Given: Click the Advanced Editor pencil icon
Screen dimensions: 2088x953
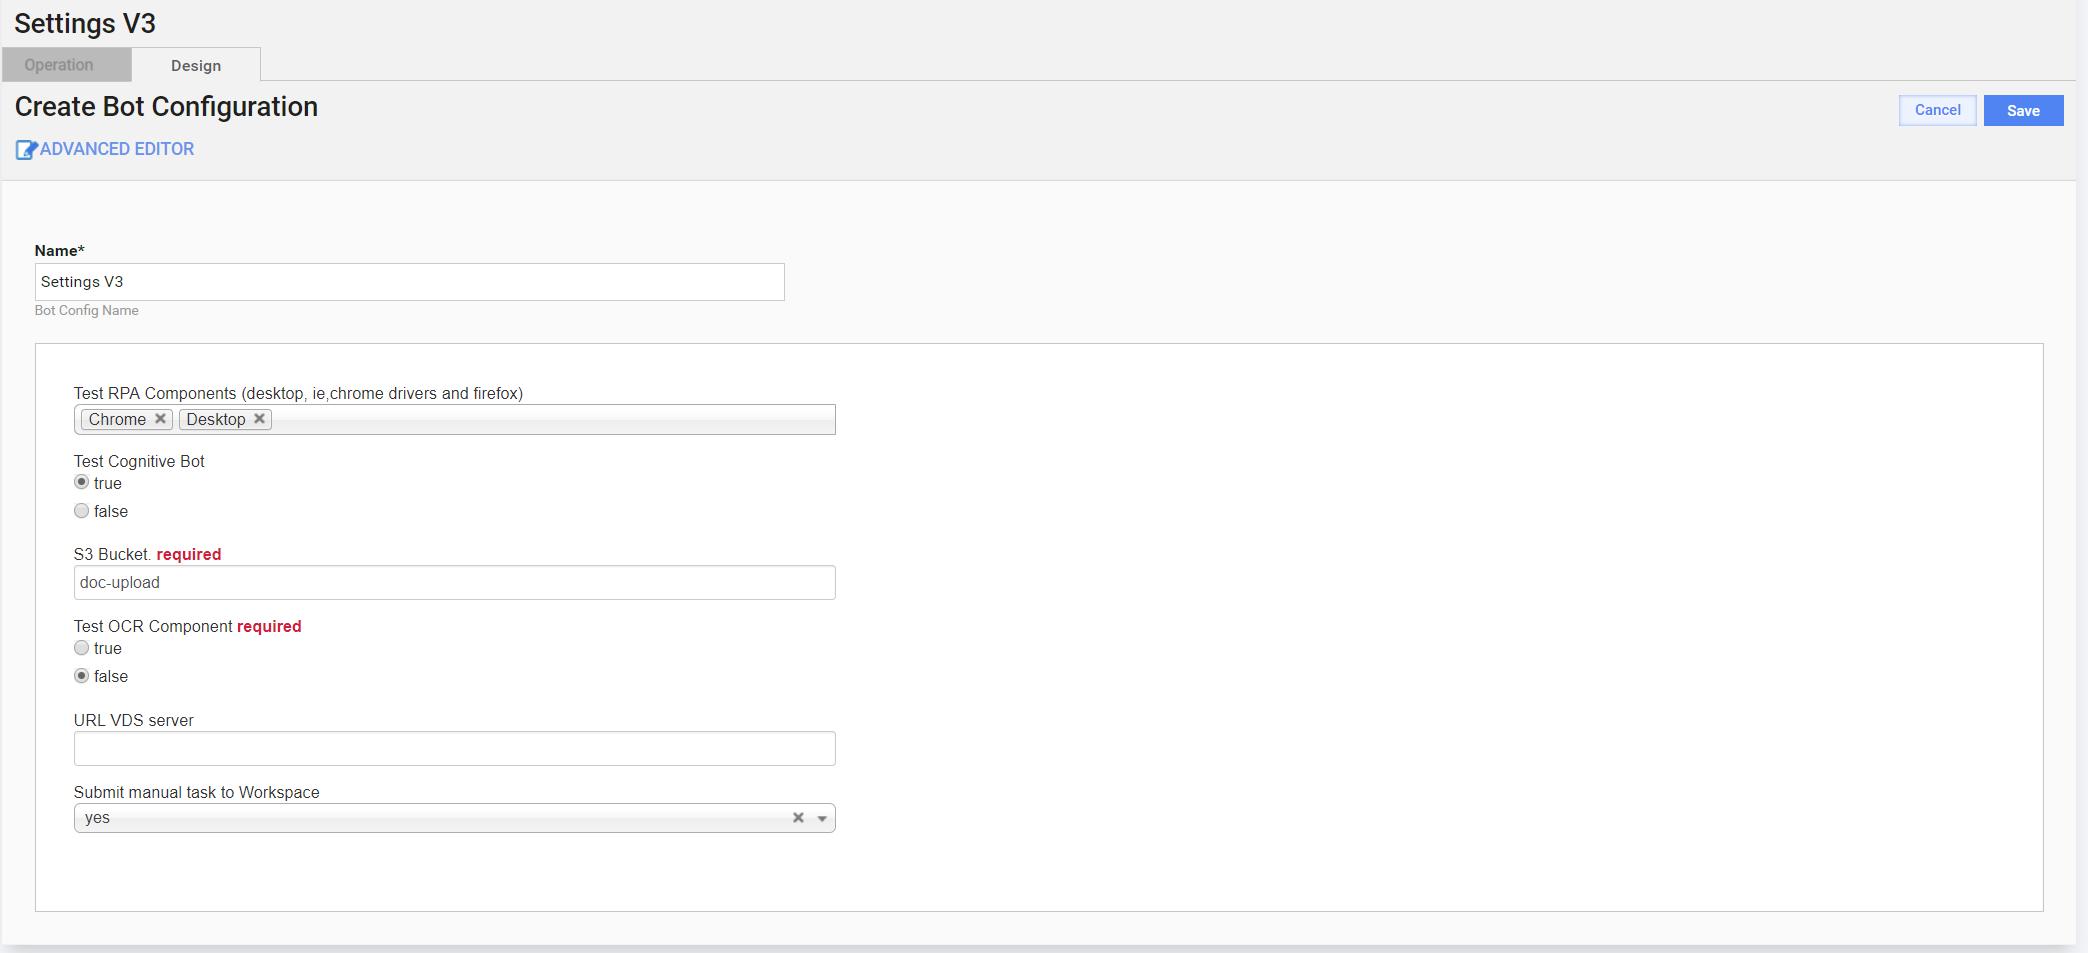Looking at the screenshot, I should (26, 150).
